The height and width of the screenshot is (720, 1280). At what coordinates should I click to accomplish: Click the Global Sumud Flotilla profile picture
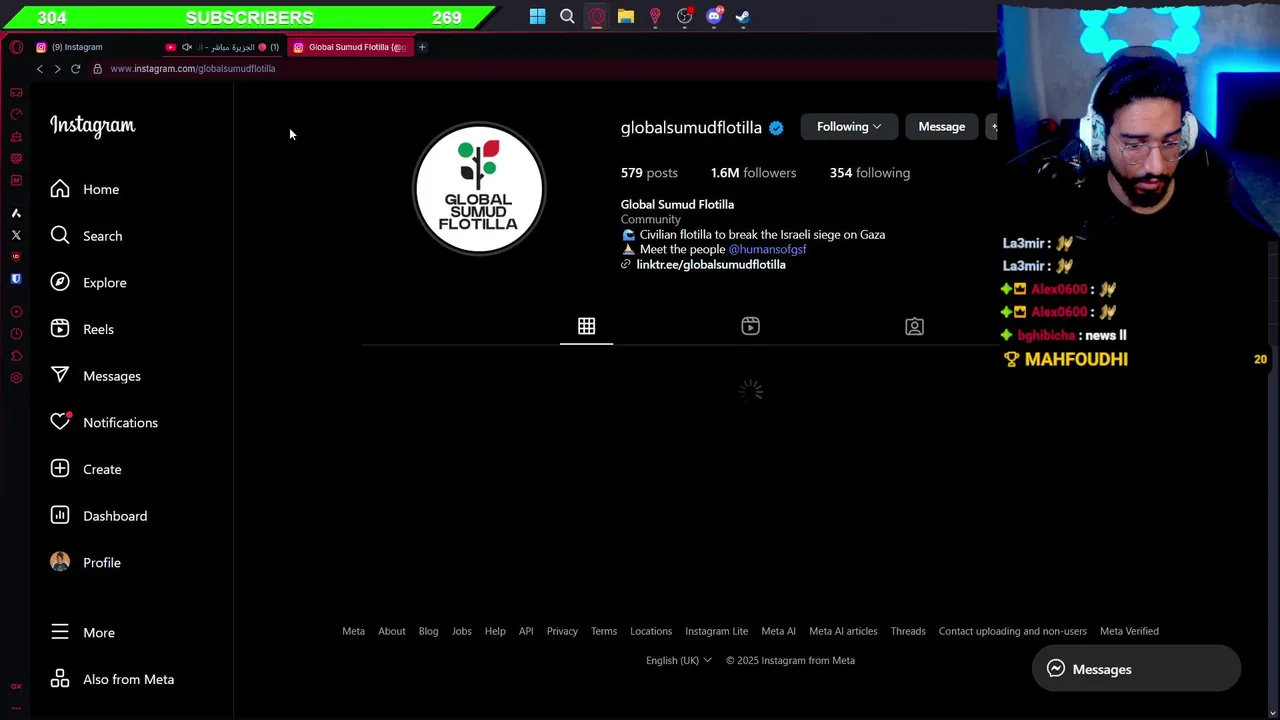click(x=479, y=189)
